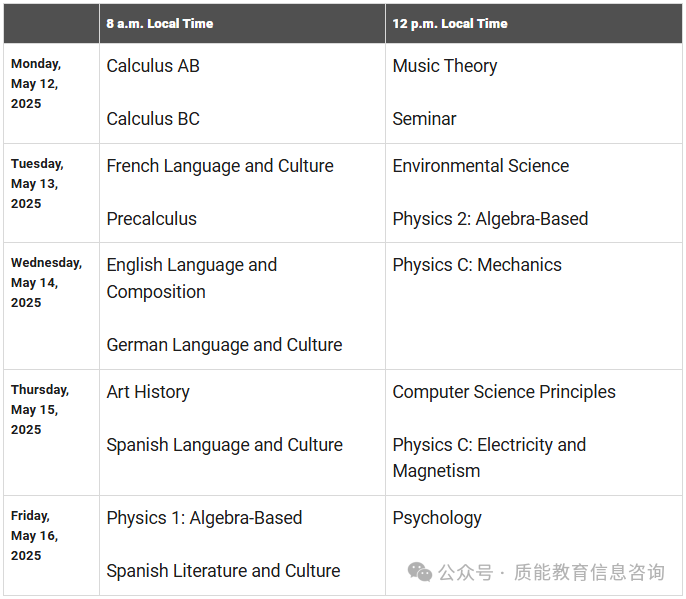Select the 8 a.m. Local Time header
686x599 pixels.
pyautogui.click(x=160, y=23)
